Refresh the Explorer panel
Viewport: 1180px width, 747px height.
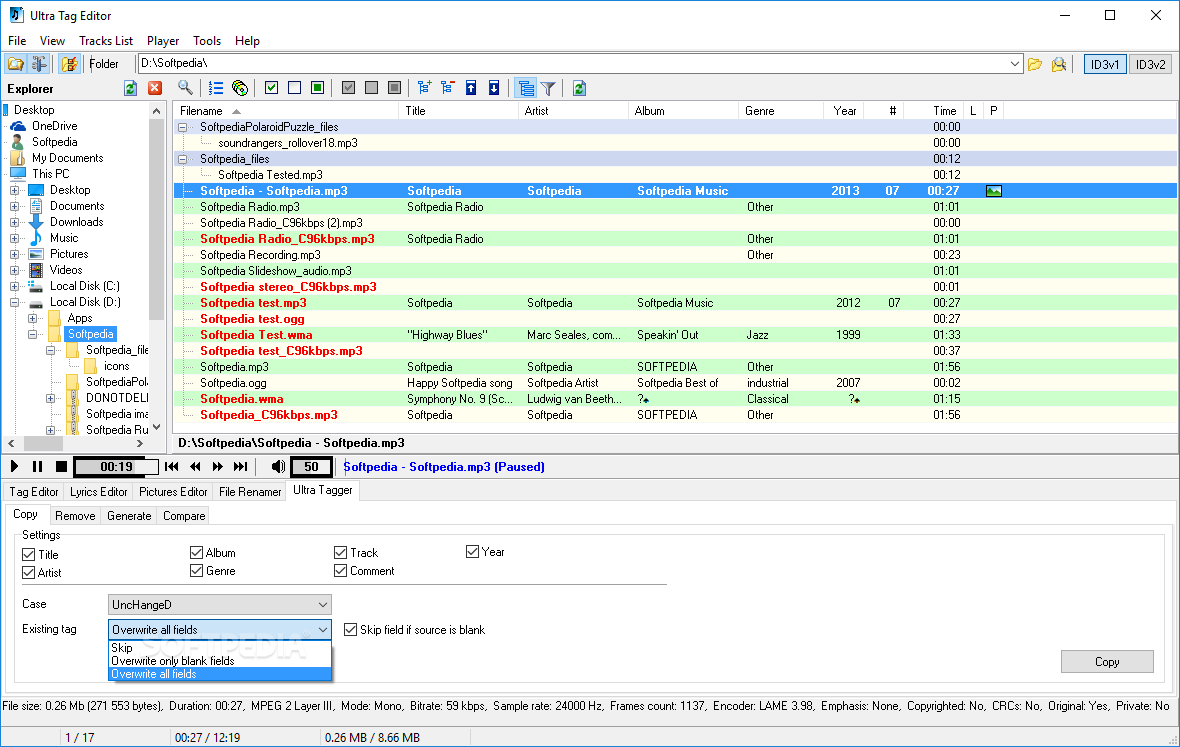130,88
